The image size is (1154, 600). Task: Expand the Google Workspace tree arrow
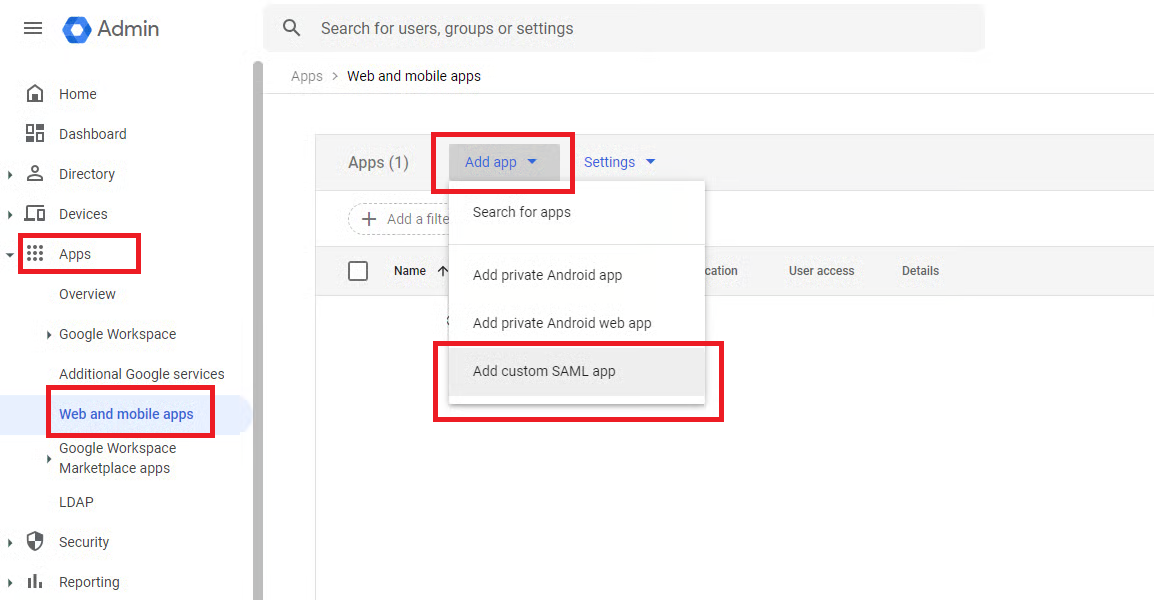tap(49, 335)
